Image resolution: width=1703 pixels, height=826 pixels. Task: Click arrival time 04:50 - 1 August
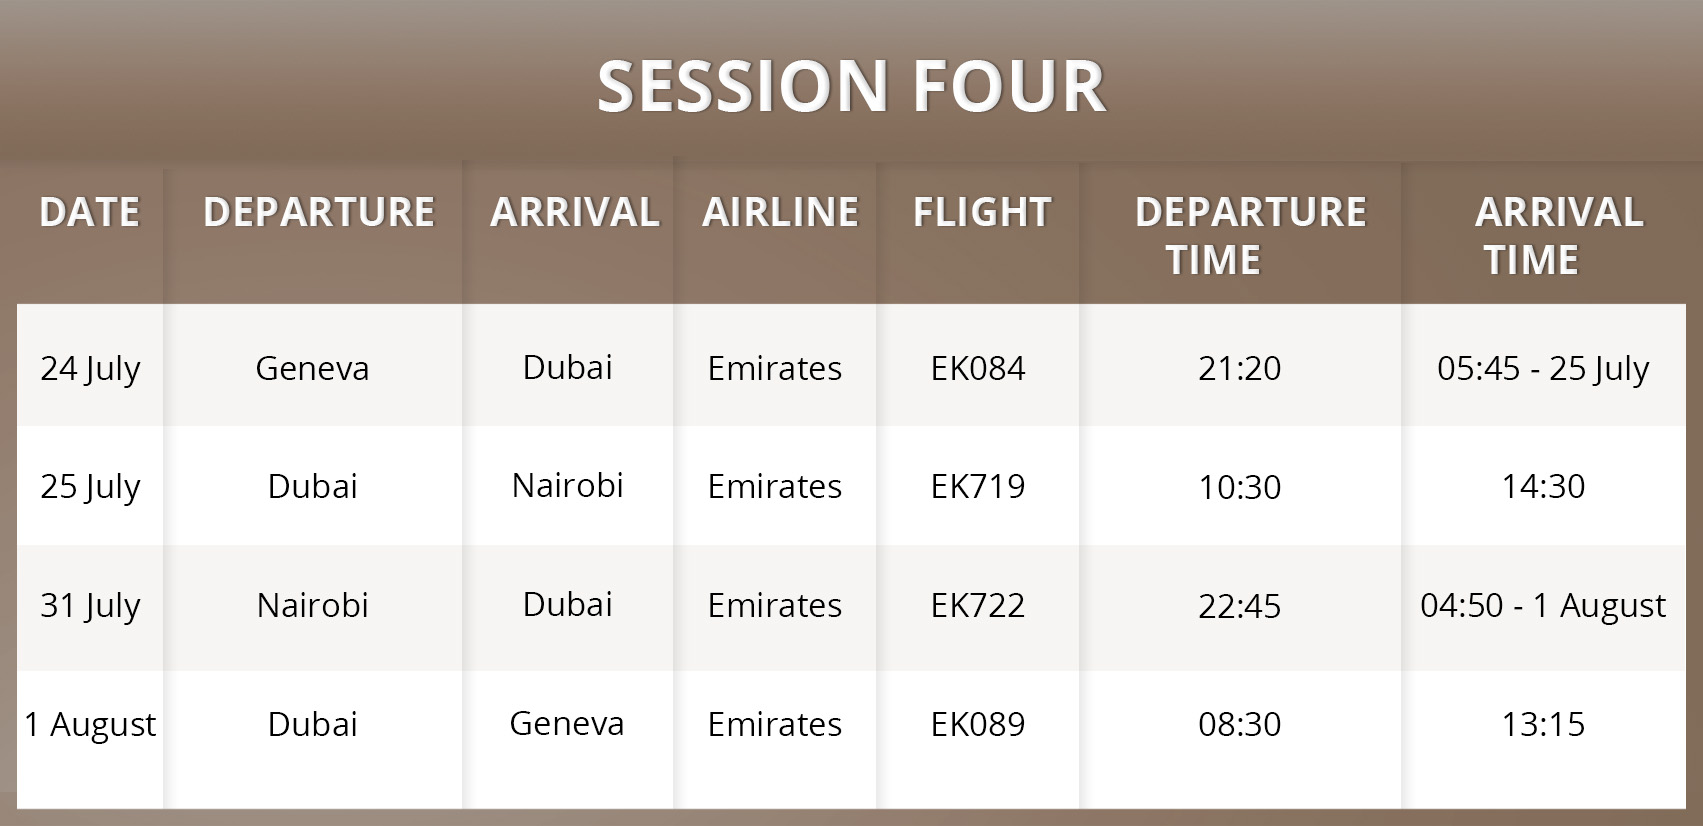click(1542, 605)
